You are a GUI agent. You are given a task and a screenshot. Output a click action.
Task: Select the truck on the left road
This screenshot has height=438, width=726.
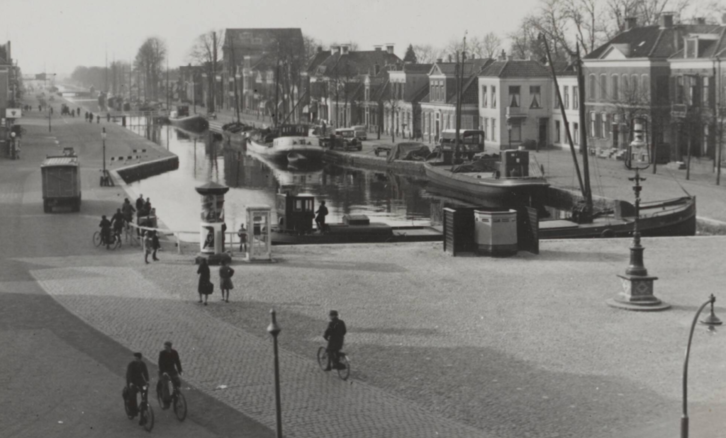(61, 182)
